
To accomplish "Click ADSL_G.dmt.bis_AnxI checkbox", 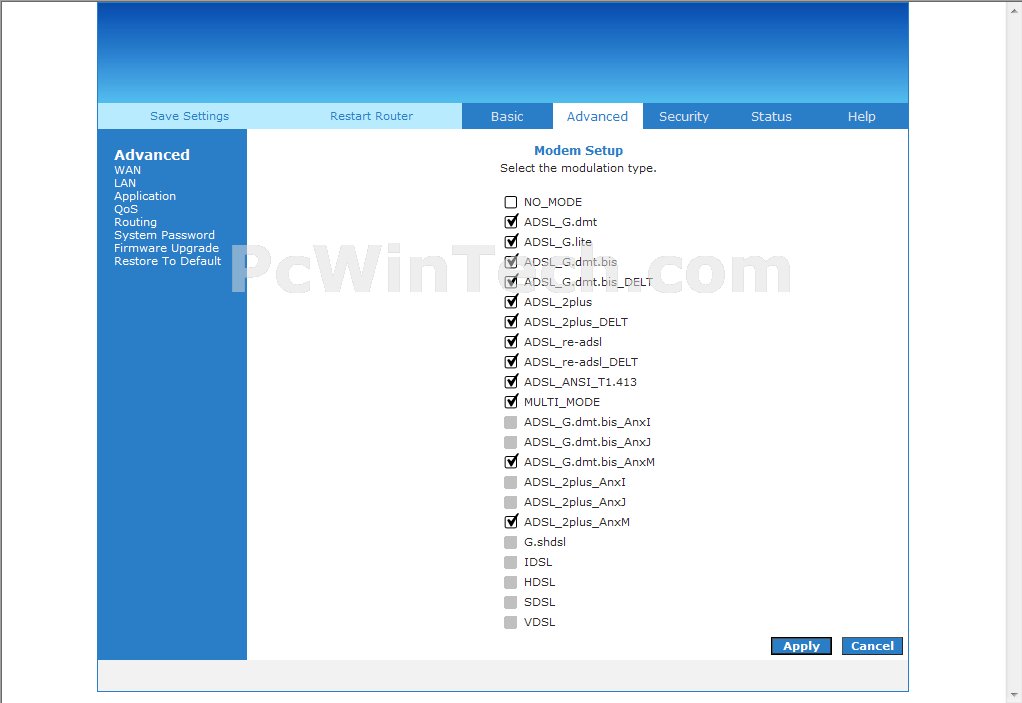I will [x=511, y=422].
